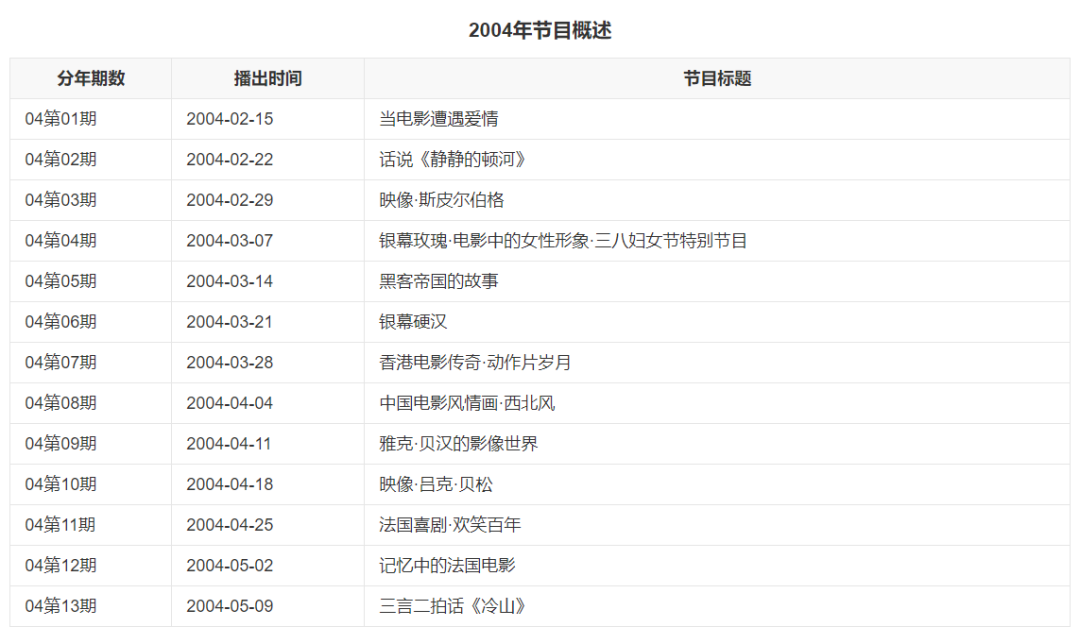
Task: Click the 分年期数 column header
Action: 91,79
